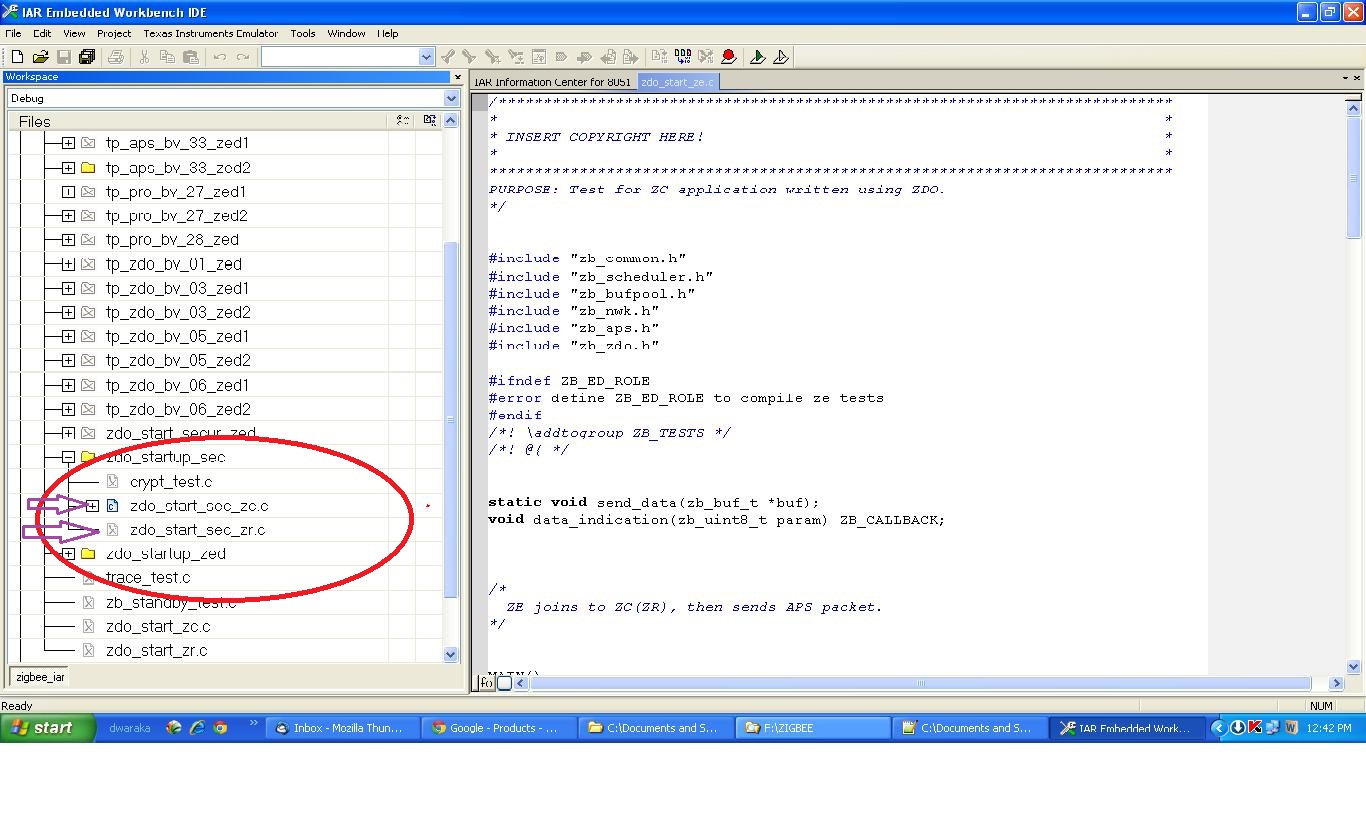Click the second Files column header icon
Viewport: 1366px width, 833px height.
[x=429, y=120]
